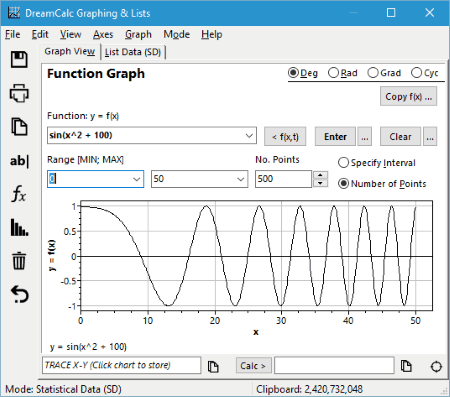Screen dimensions: 450x397
Task: Expand the Range MIN dropdown arrow
Action: [x=136, y=179]
